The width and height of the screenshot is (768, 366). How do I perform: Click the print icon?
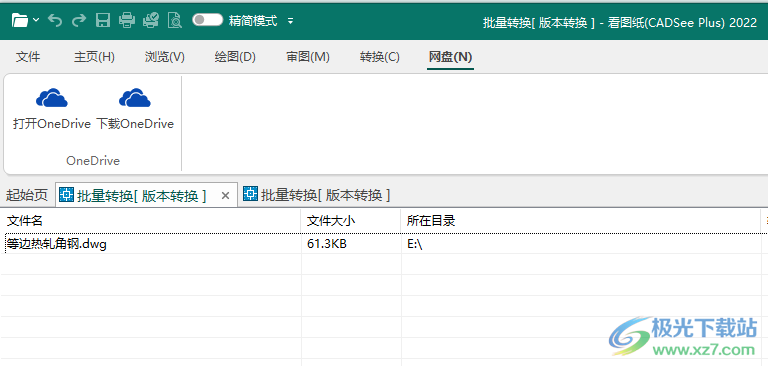(127, 21)
